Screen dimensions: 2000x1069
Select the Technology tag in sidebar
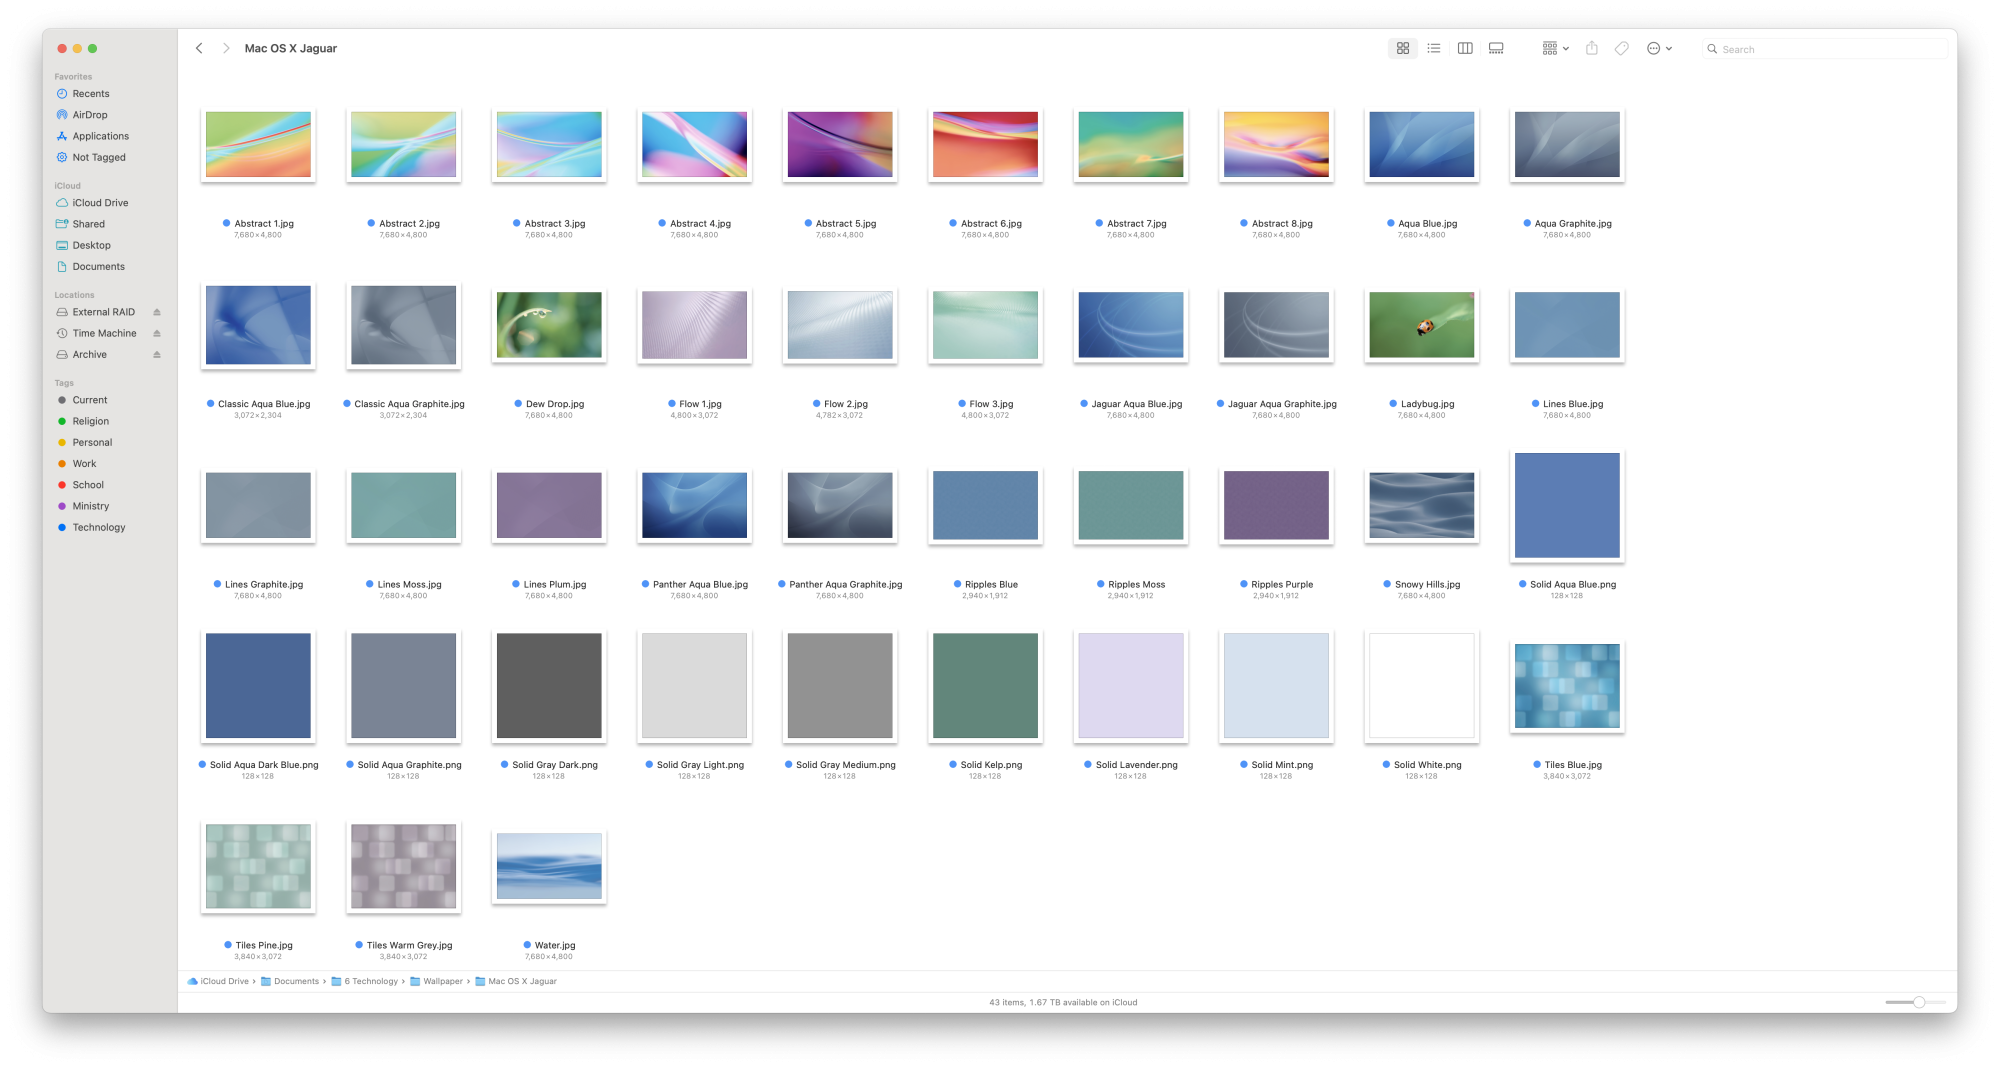(98, 527)
